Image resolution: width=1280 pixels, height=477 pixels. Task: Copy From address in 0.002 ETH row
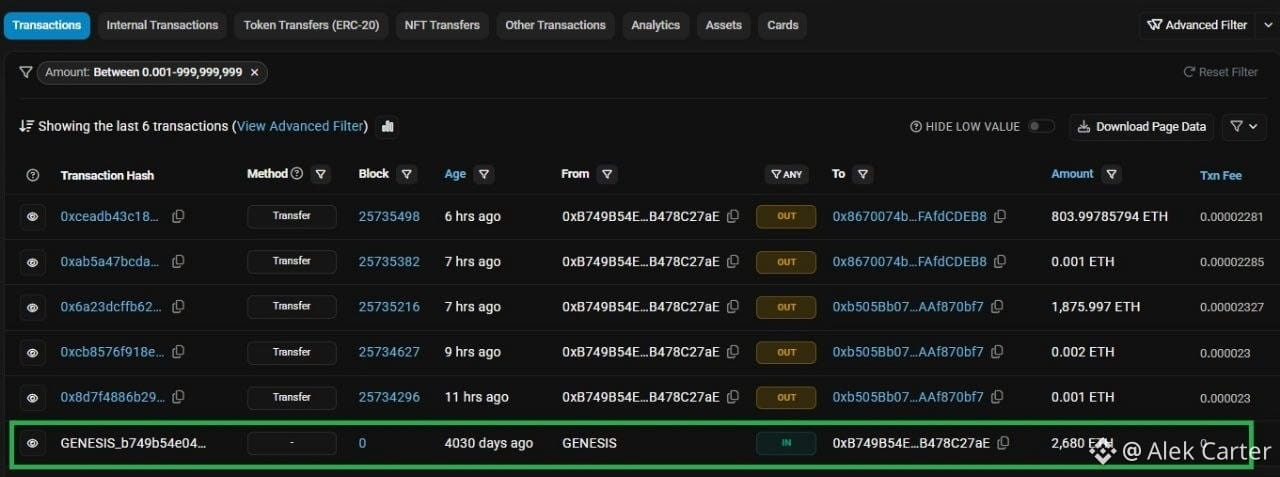click(x=733, y=351)
